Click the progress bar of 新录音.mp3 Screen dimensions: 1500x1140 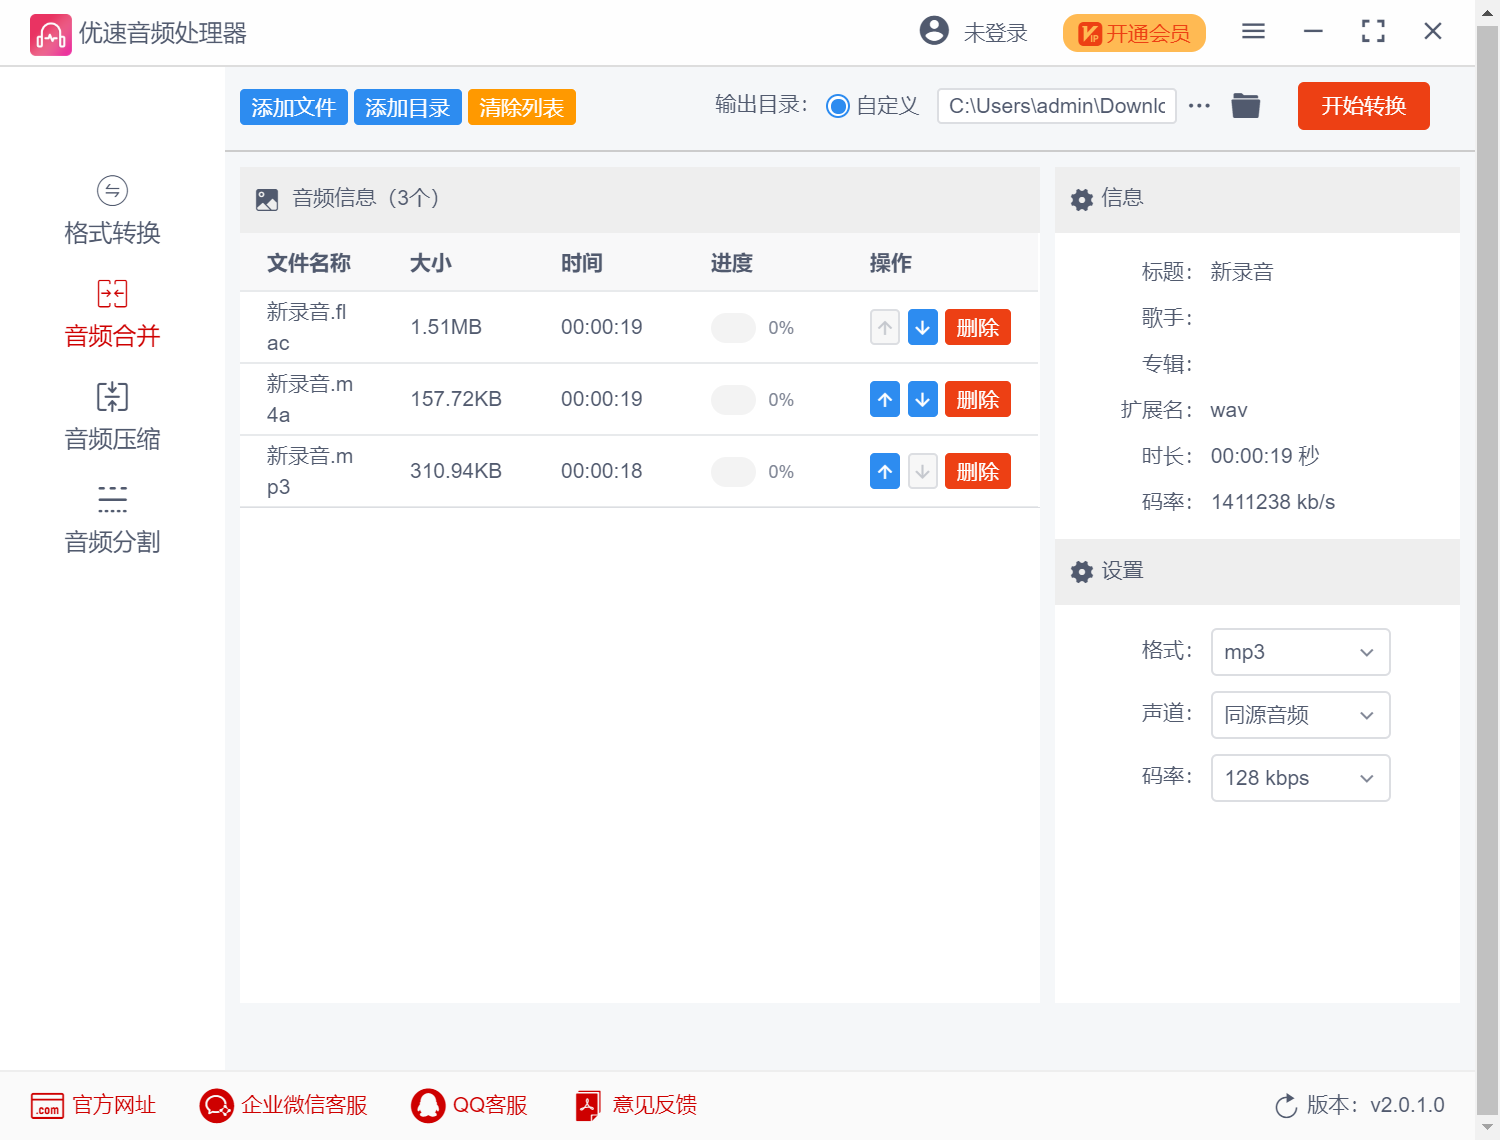[733, 471]
